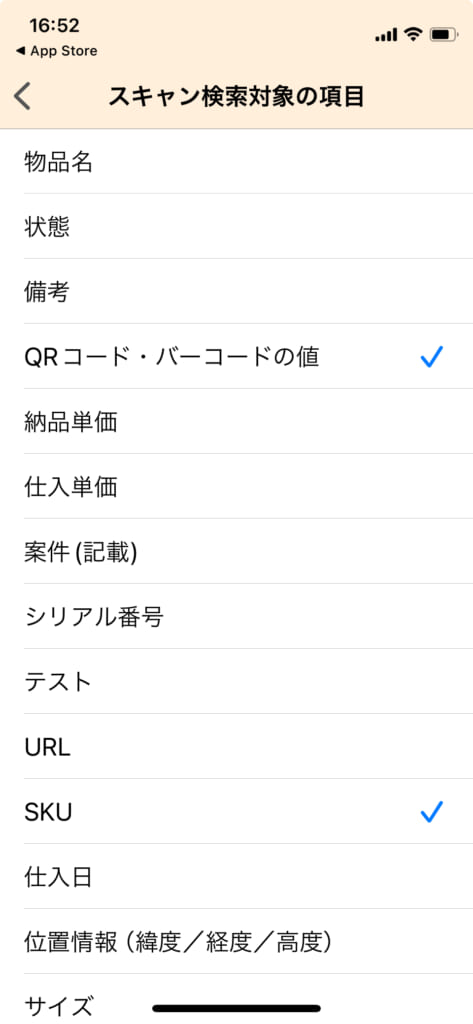Return to App Store via breadcrumb
This screenshot has height=1024, width=473.
pyautogui.click(x=56, y=51)
